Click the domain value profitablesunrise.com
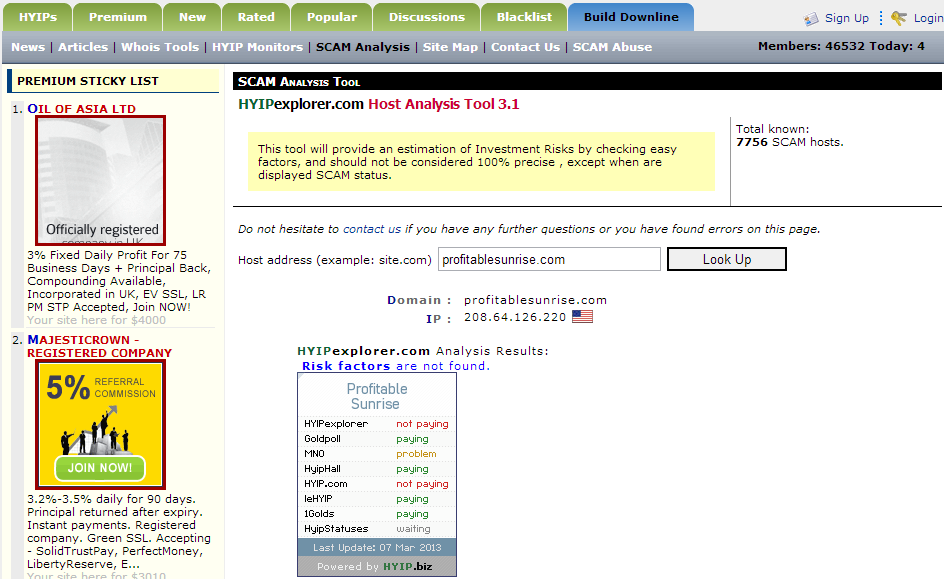Screen dimensions: 944x579 coord(535,300)
